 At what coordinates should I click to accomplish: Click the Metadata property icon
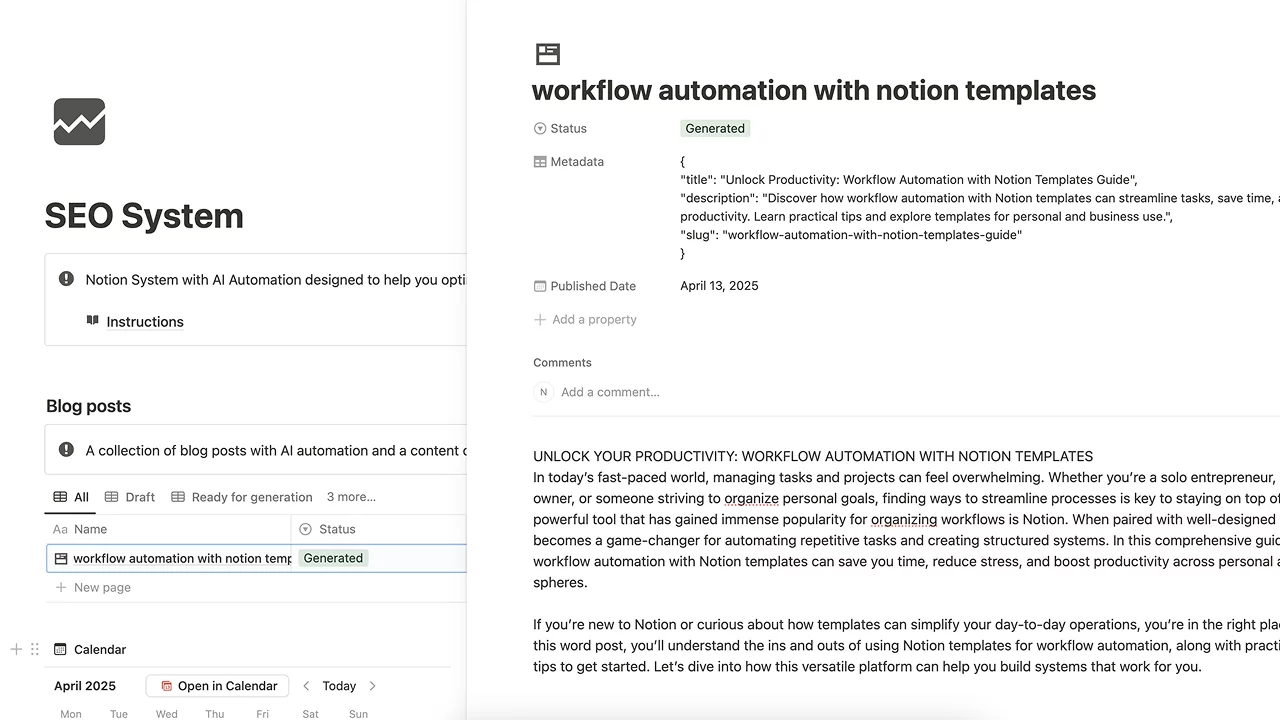pos(540,162)
